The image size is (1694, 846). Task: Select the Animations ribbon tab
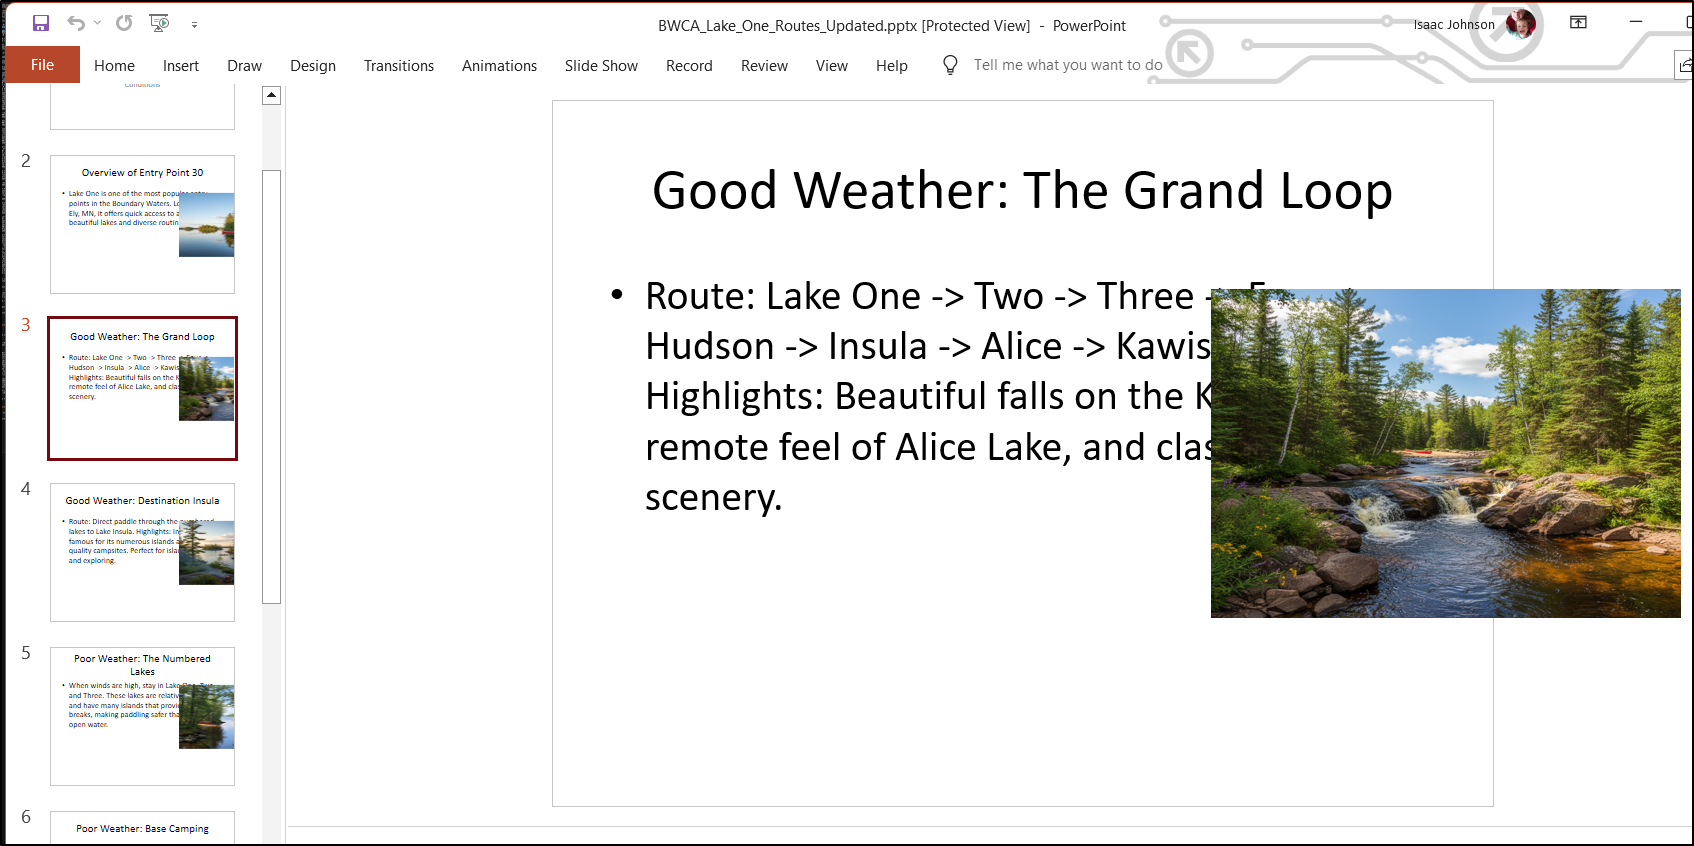[499, 66]
